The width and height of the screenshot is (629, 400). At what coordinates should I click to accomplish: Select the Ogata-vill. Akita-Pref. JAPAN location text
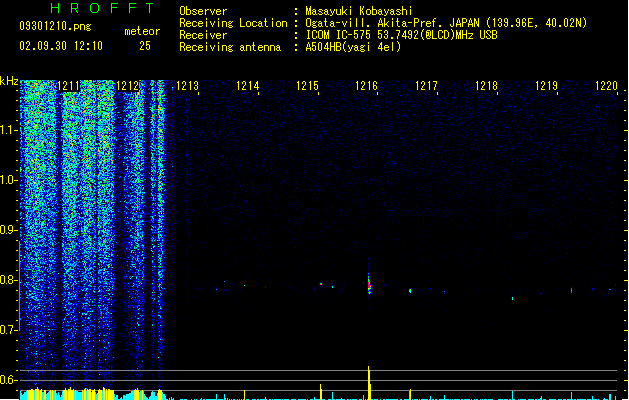pyautogui.click(x=446, y=23)
